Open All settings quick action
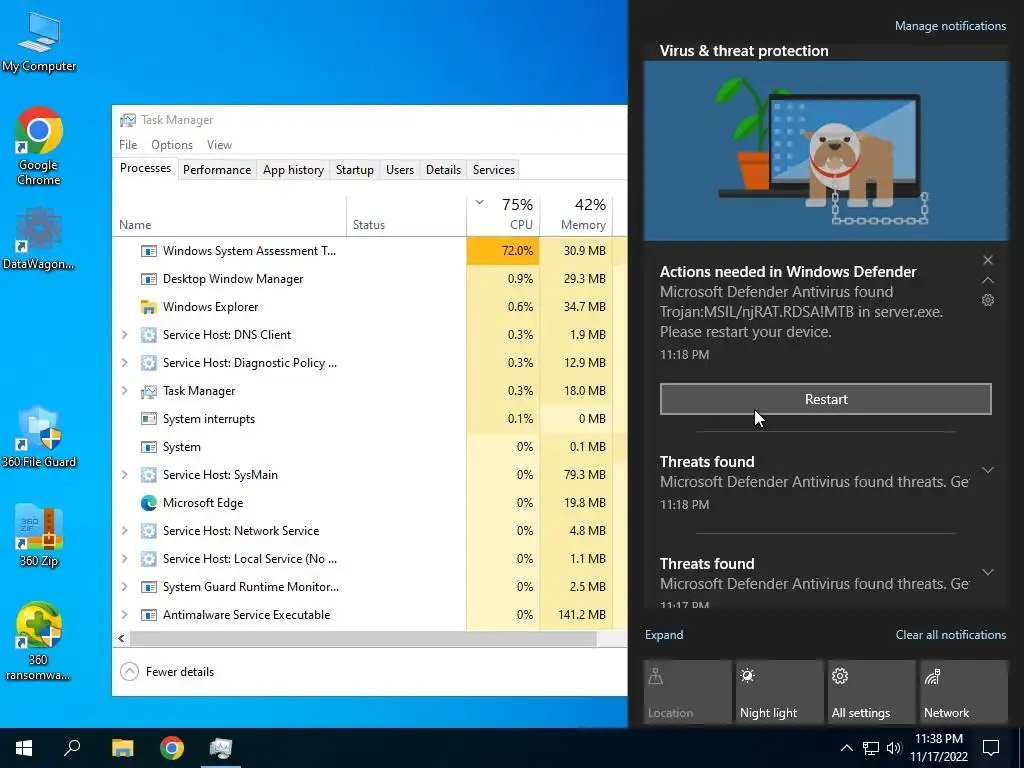 871,692
